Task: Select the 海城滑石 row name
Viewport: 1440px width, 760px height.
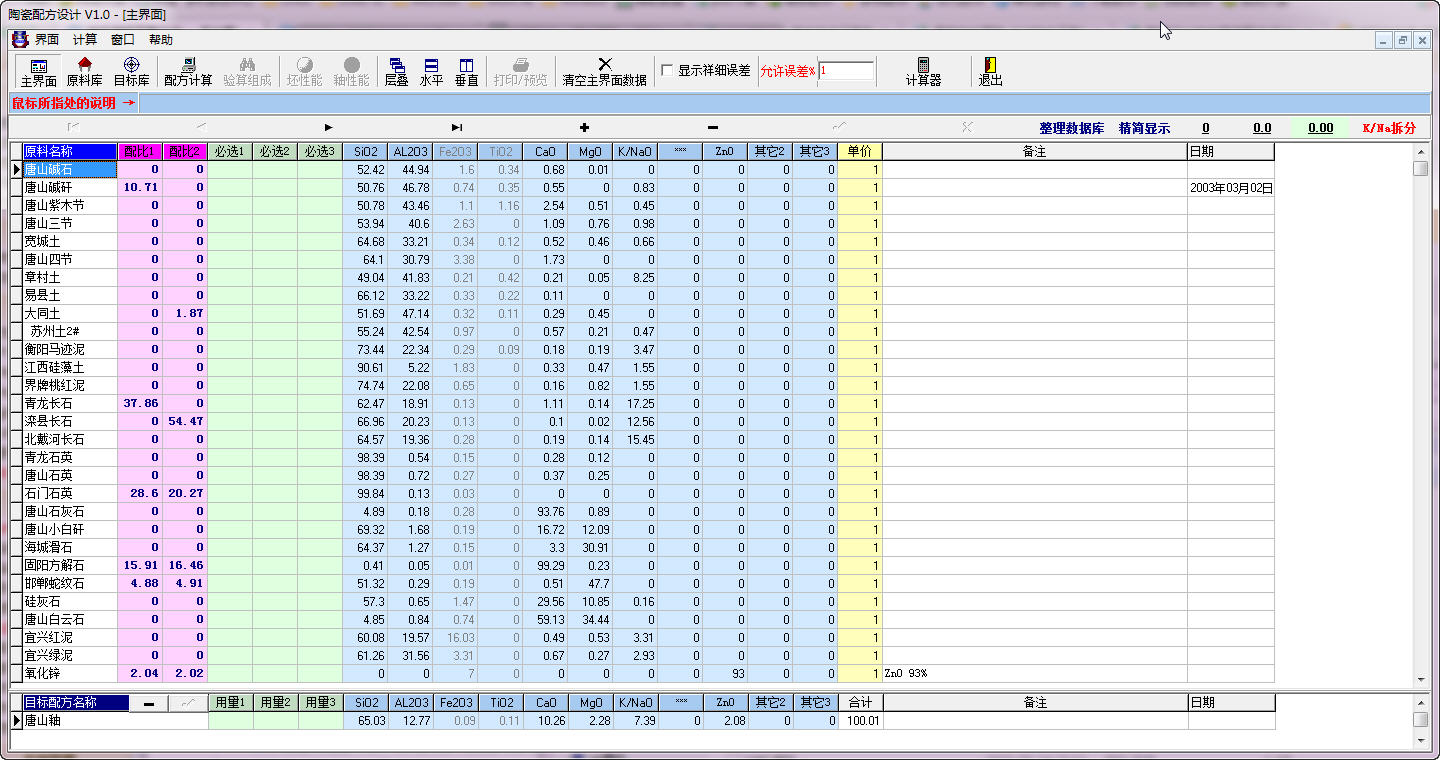Action: click(70, 548)
